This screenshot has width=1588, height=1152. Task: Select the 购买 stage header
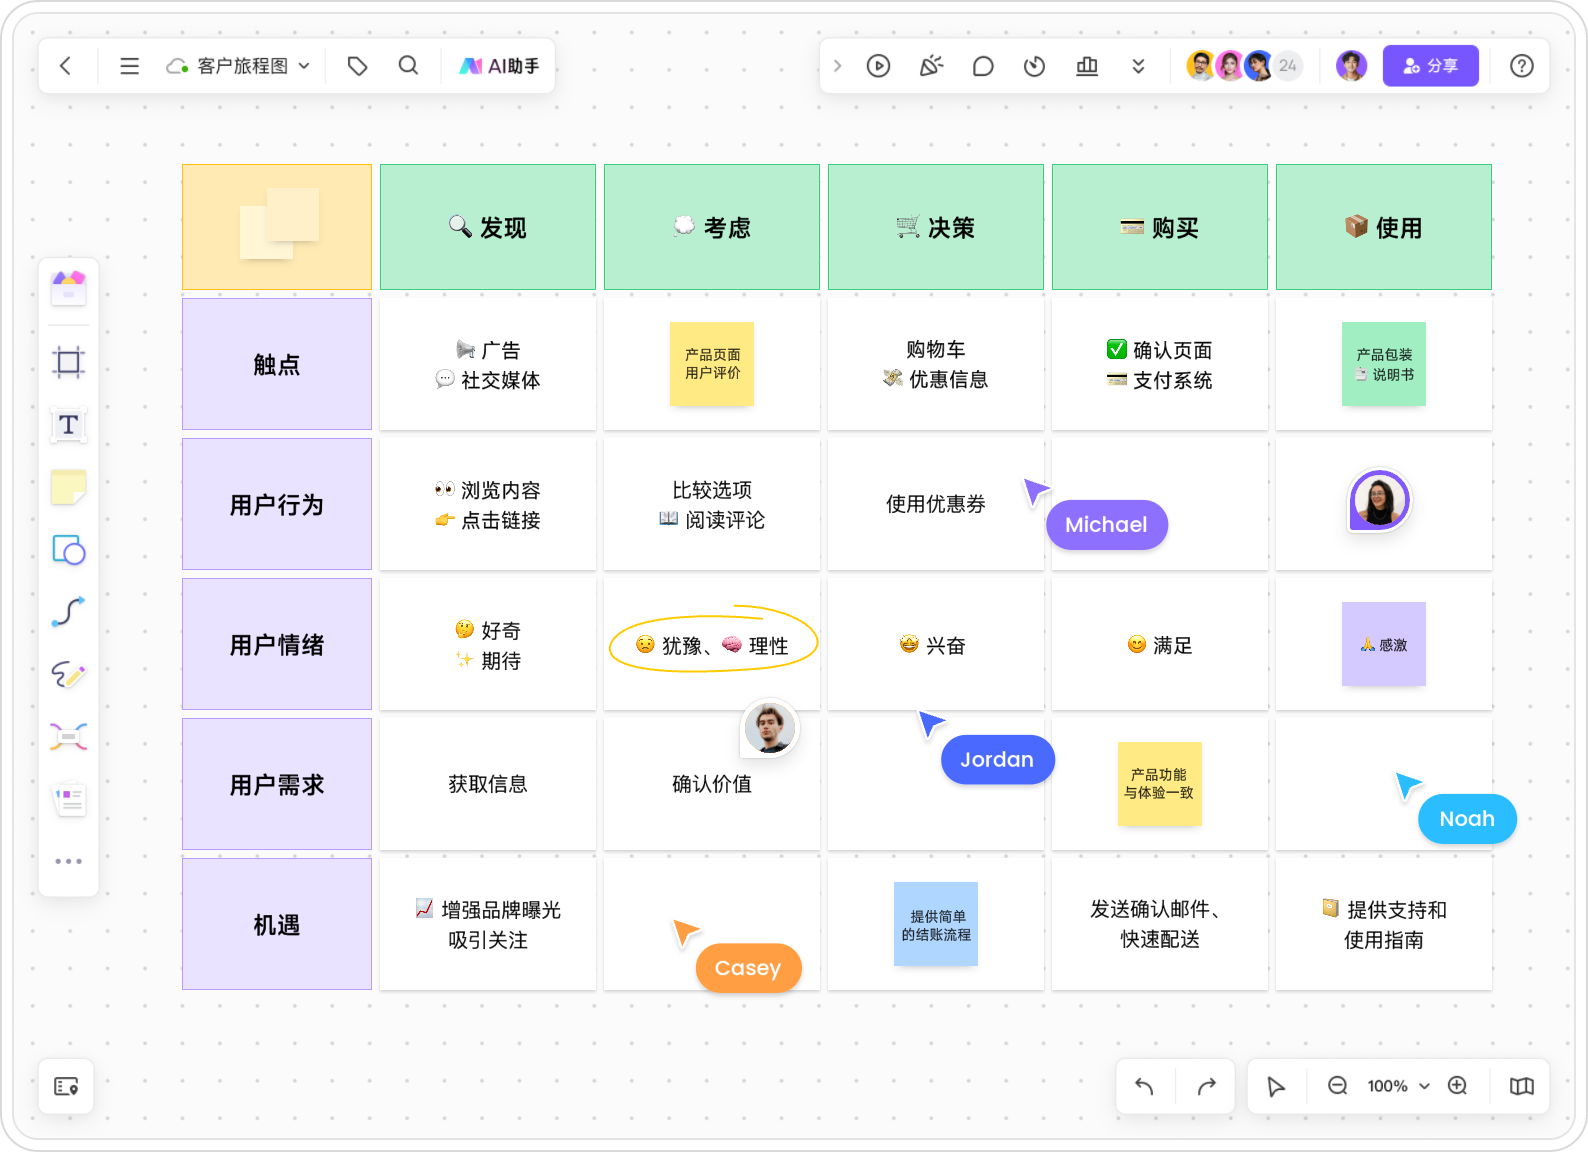1160,227
